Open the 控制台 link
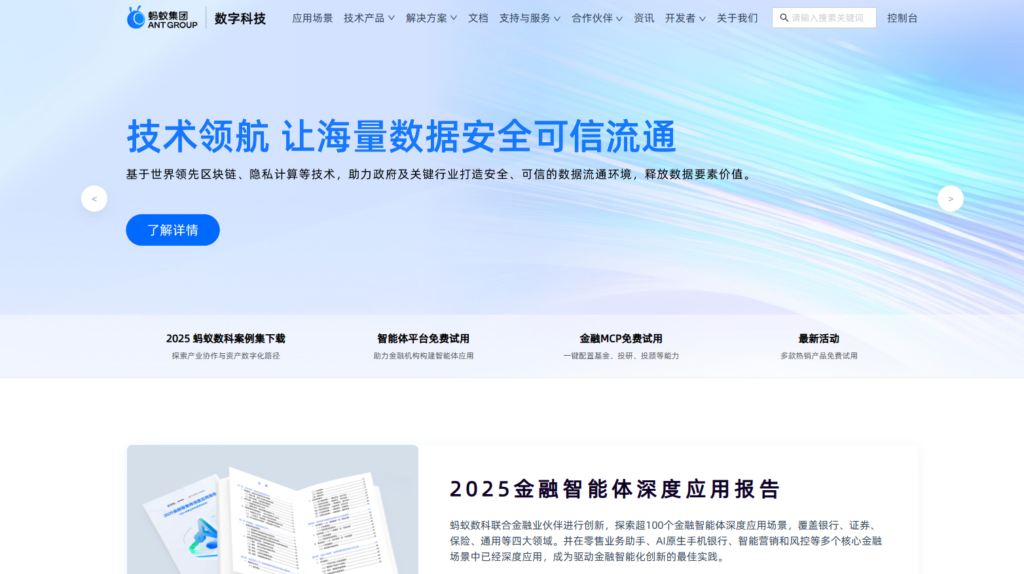The height and width of the screenshot is (574, 1024). pyautogui.click(x=902, y=18)
